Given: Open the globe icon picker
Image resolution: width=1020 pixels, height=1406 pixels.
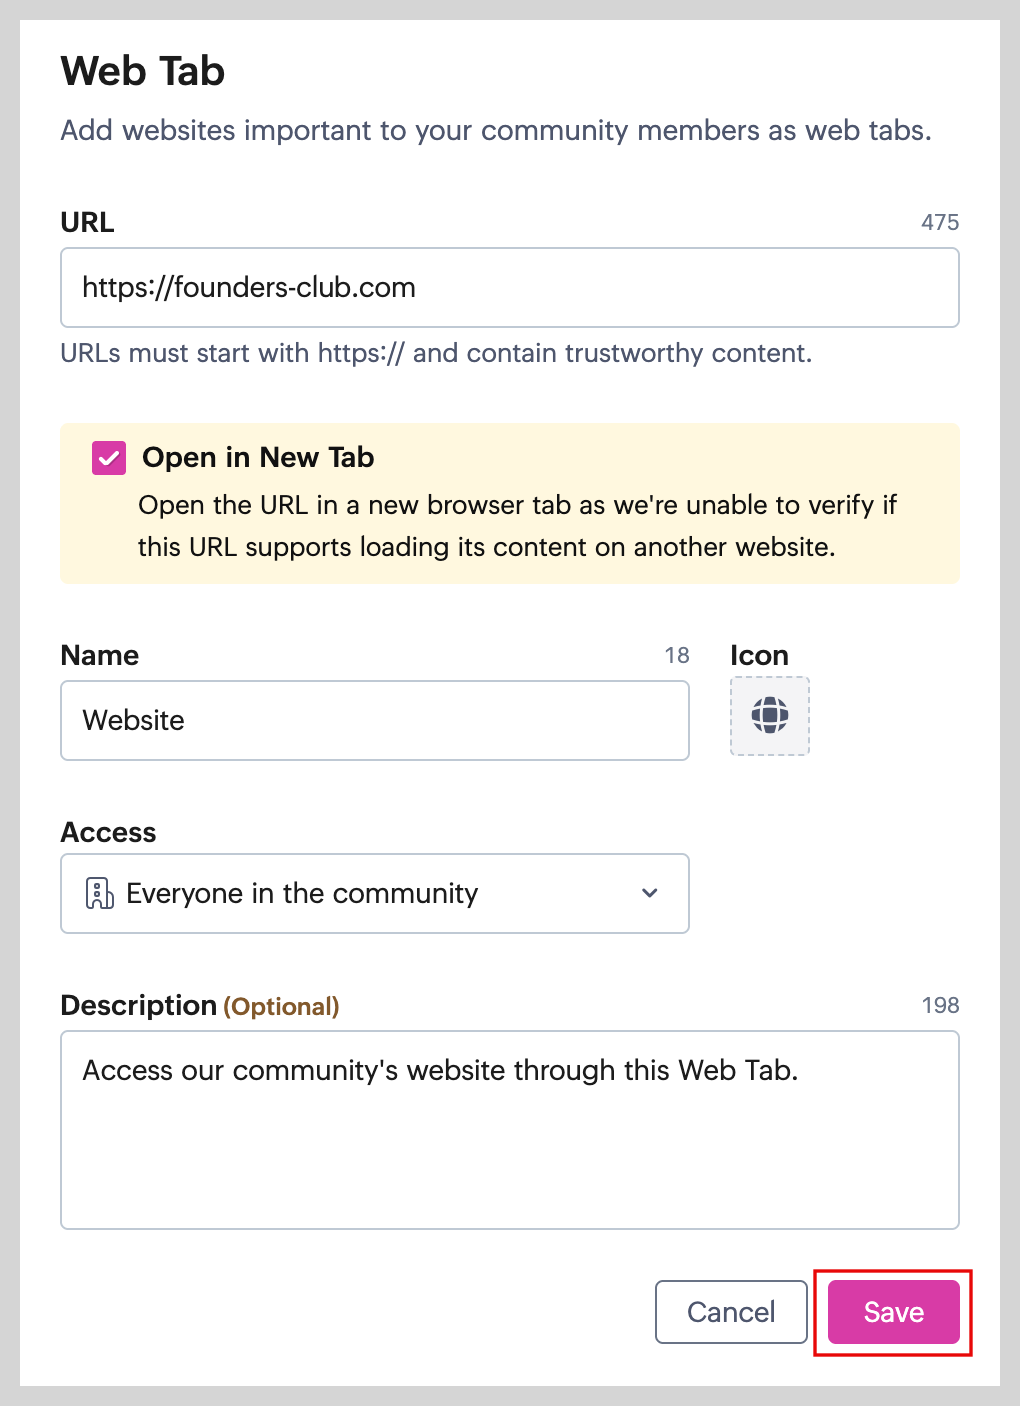Looking at the screenshot, I should click(x=769, y=716).
